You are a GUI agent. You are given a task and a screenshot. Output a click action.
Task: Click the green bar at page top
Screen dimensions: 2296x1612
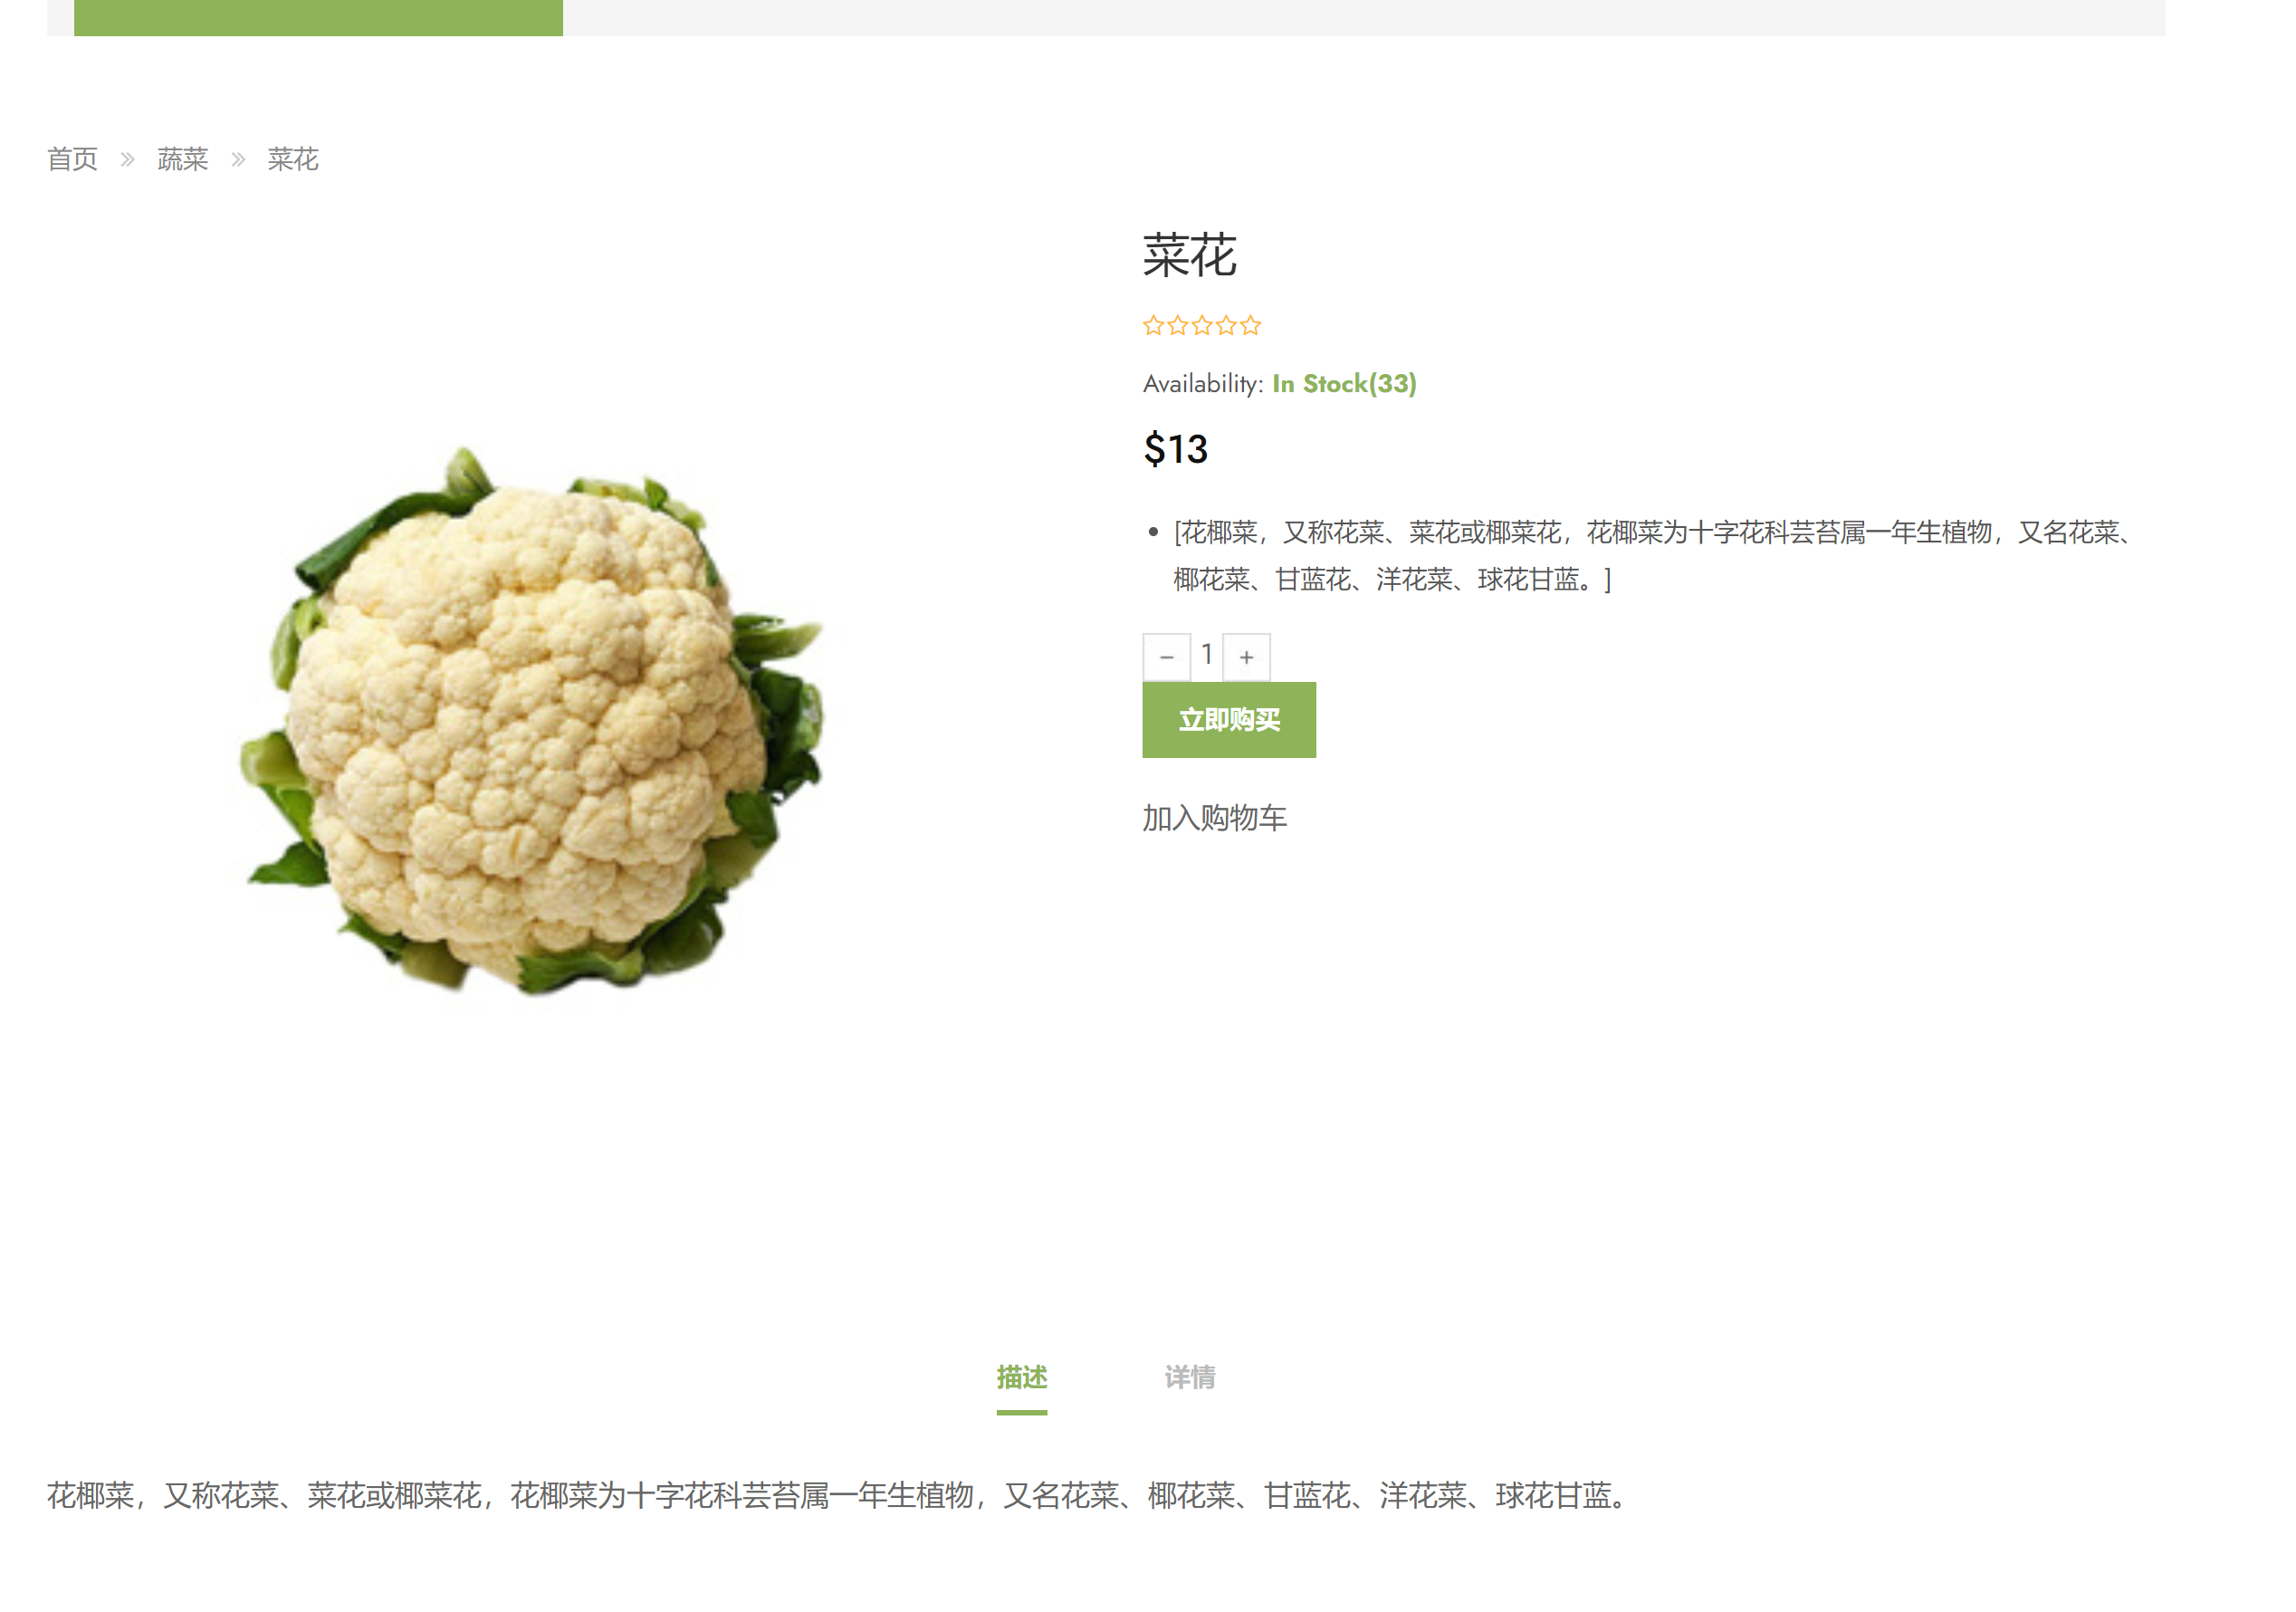click(x=318, y=17)
